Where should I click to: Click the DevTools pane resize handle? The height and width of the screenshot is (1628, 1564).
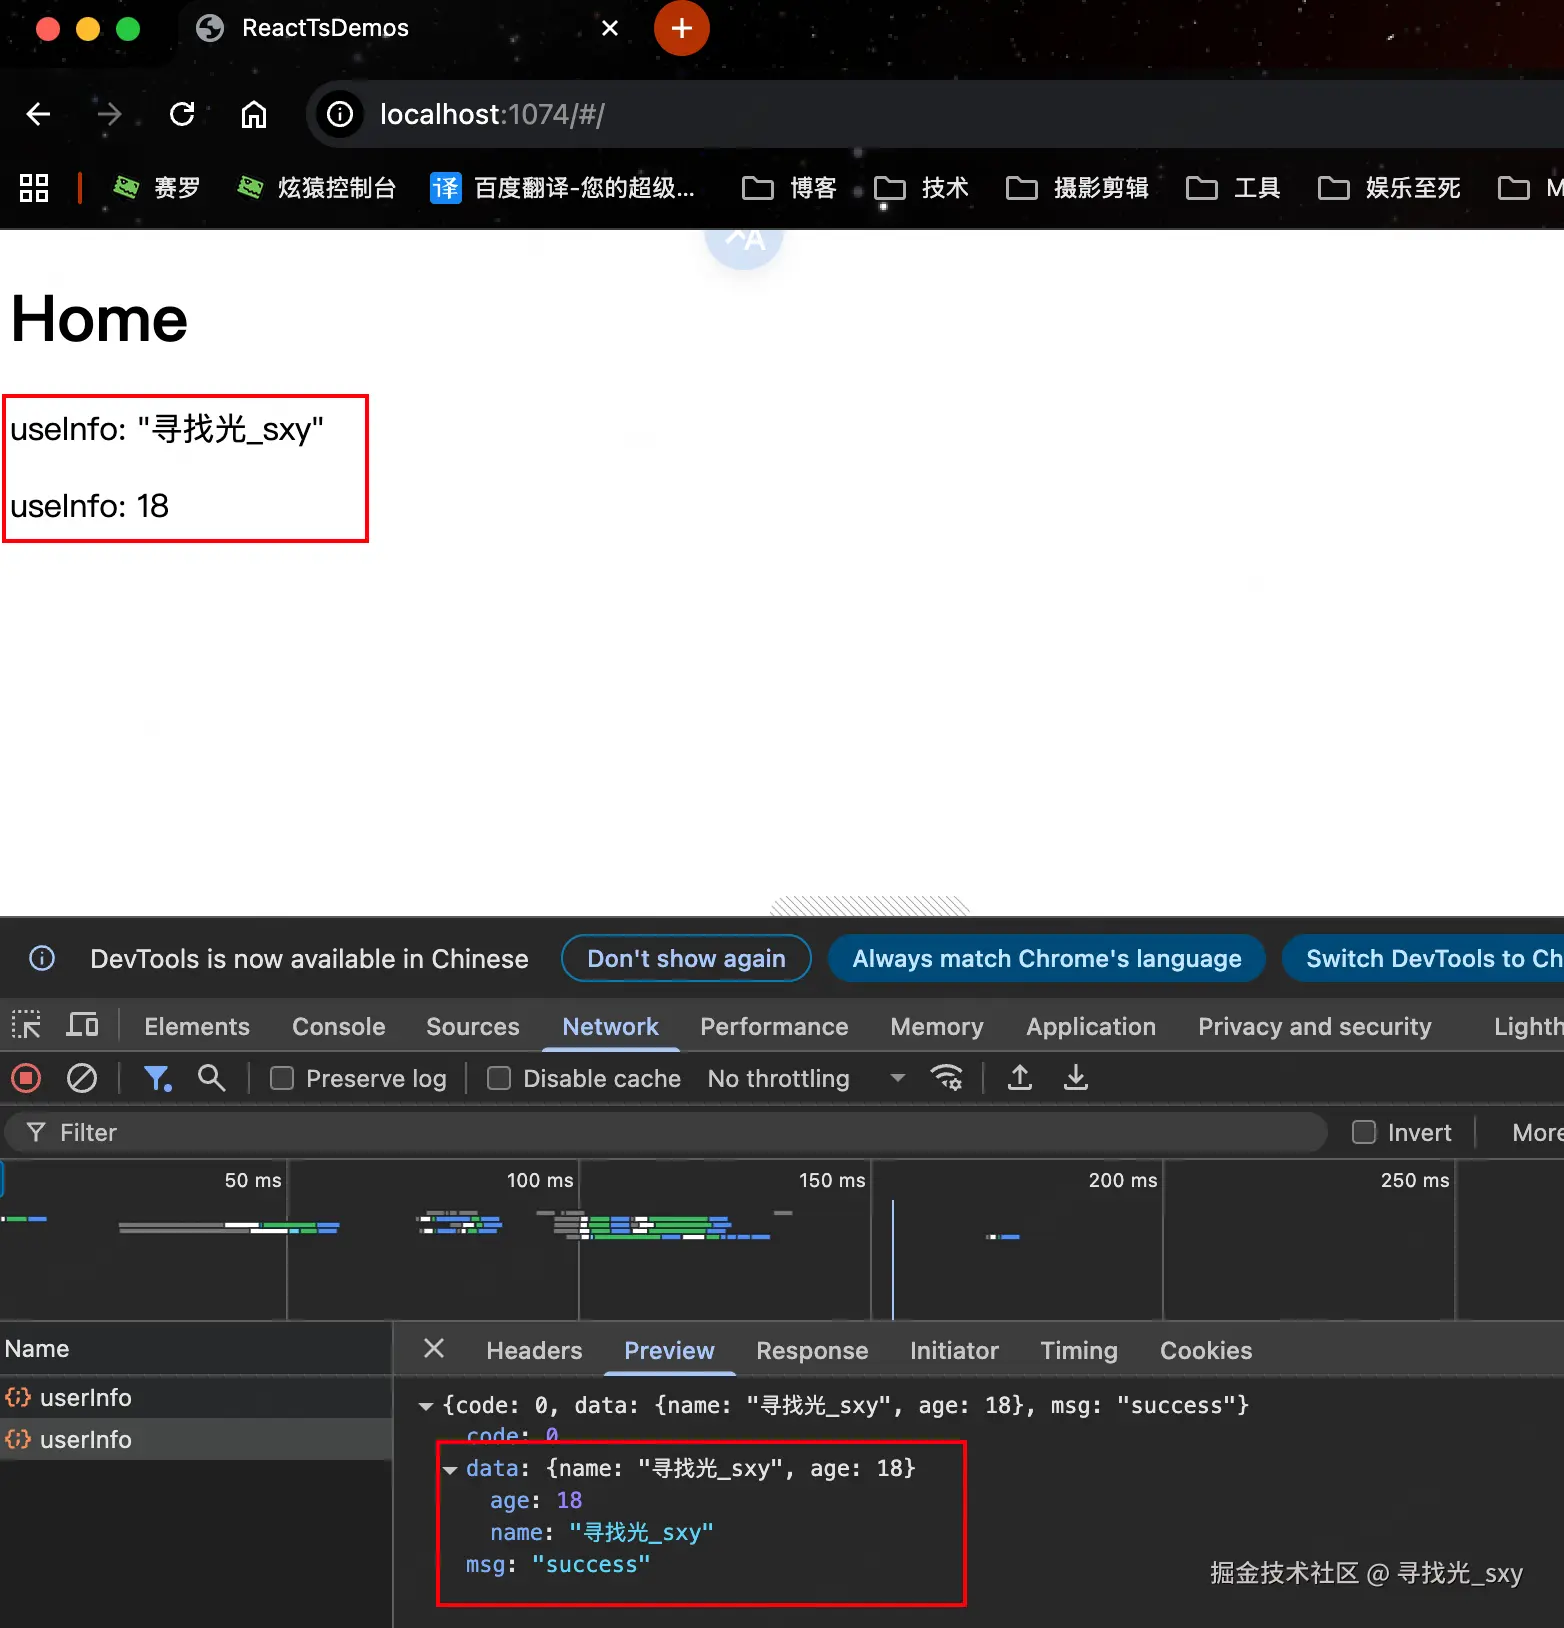tap(870, 906)
